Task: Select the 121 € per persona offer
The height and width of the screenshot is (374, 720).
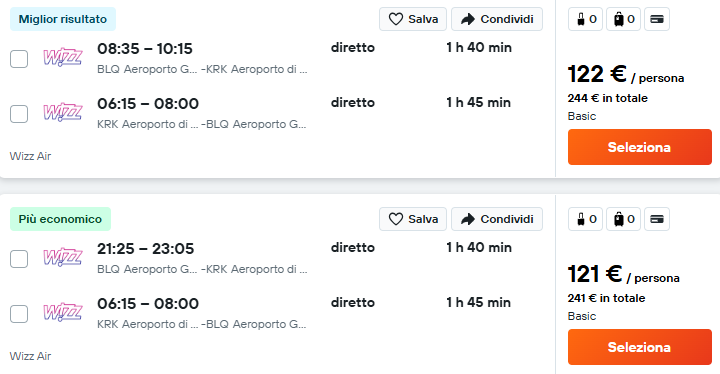Action: pos(640,347)
